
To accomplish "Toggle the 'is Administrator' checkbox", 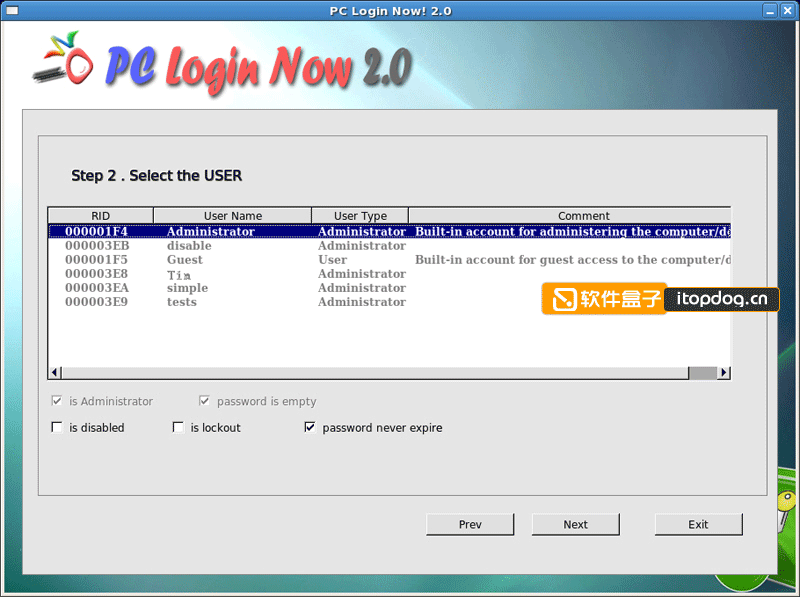I will click(x=57, y=401).
